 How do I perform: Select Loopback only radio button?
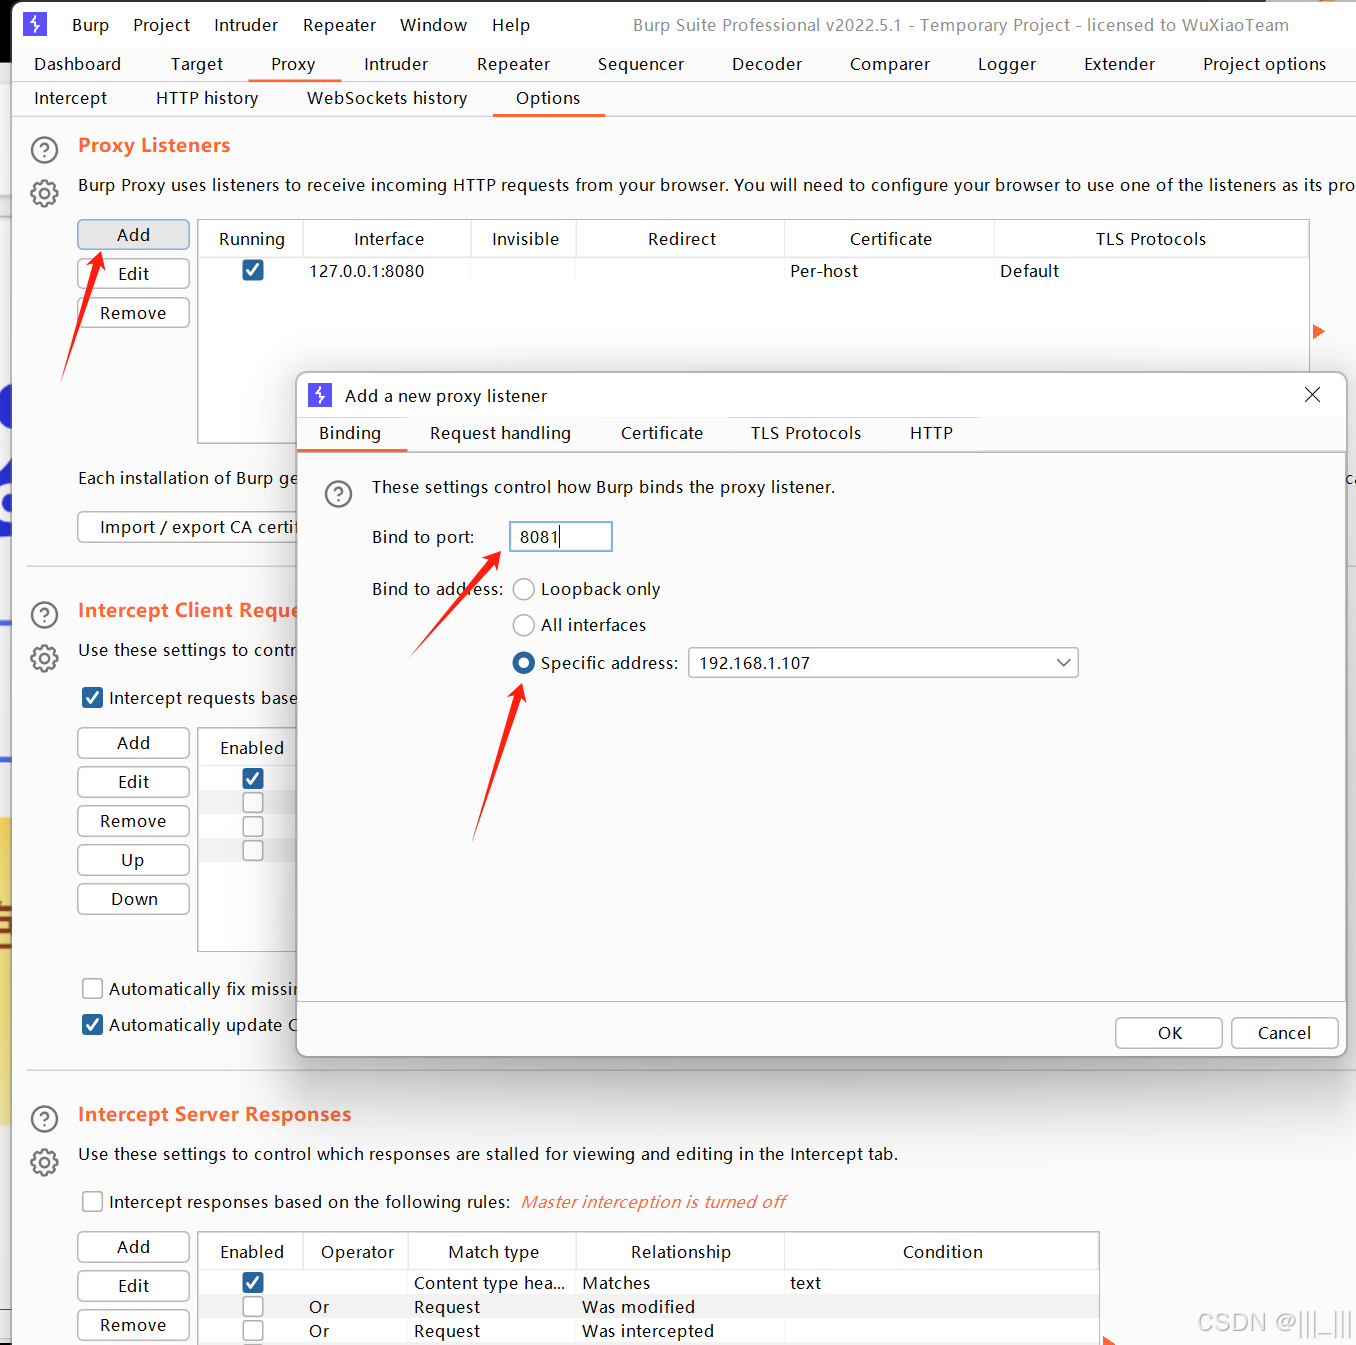523,589
